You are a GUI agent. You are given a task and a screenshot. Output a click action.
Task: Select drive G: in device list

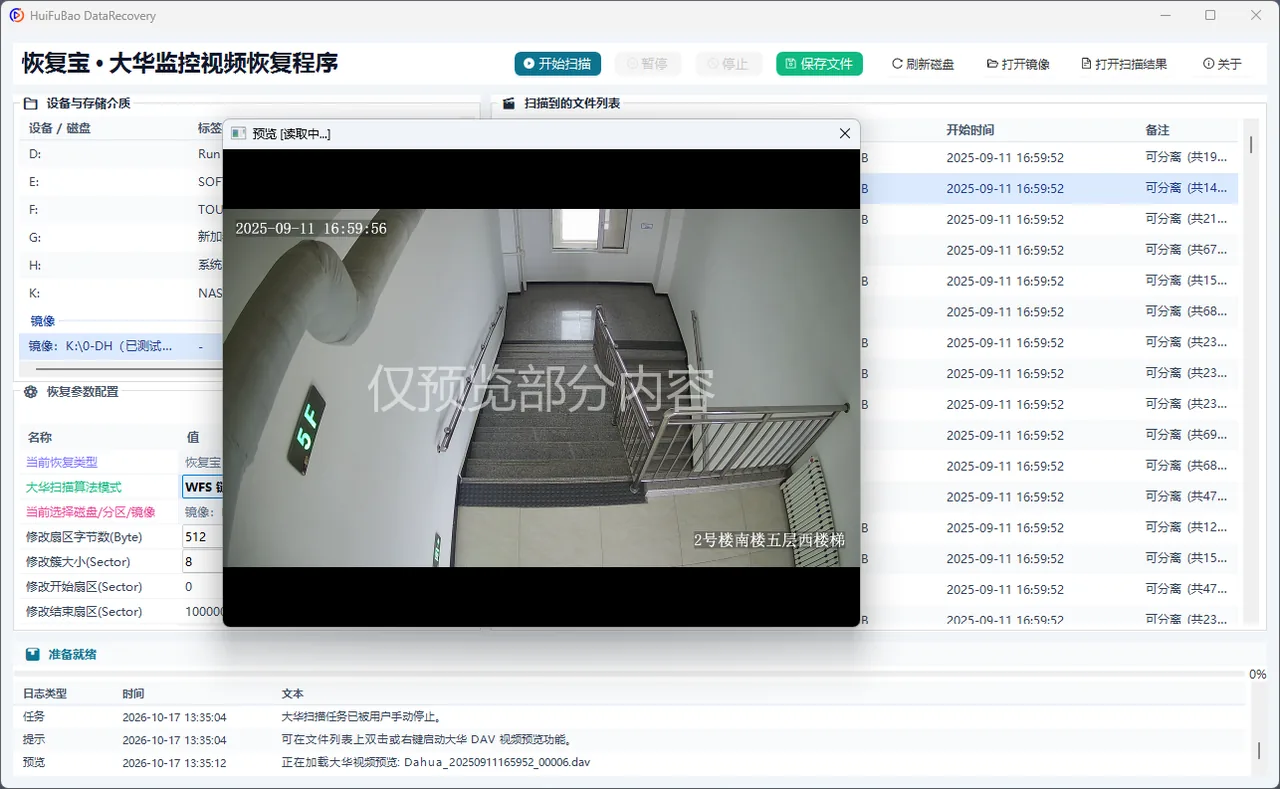pos(121,238)
